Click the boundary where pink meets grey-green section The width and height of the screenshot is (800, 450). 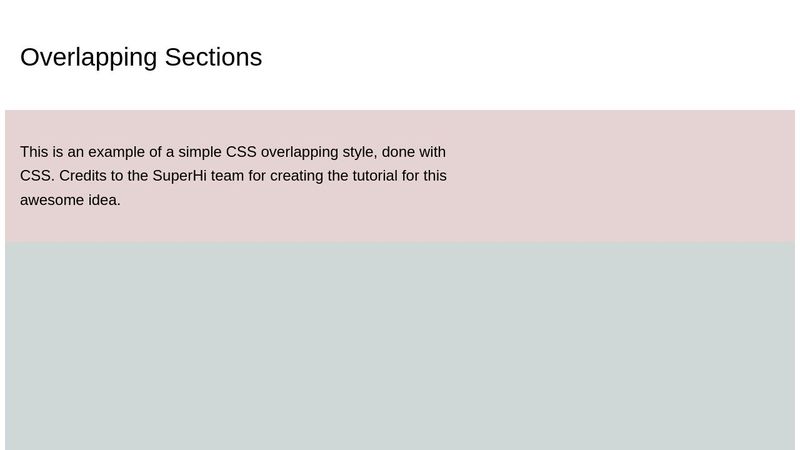point(400,242)
